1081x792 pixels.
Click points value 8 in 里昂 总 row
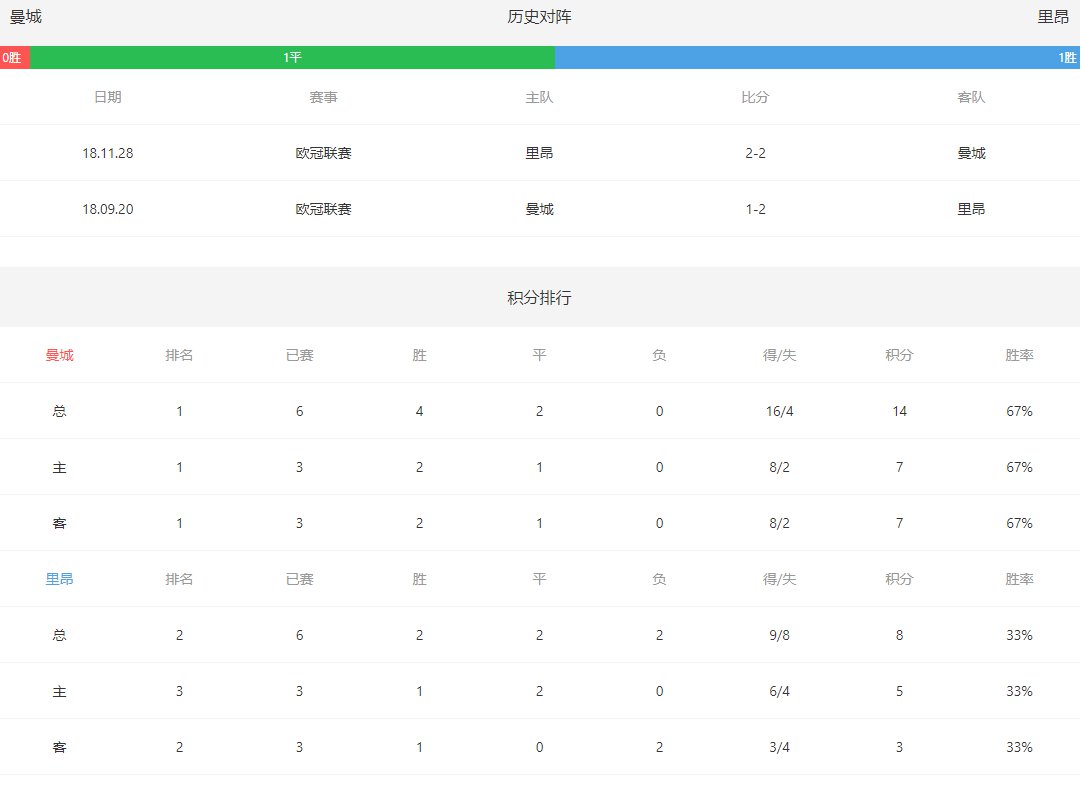[x=899, y=636]
